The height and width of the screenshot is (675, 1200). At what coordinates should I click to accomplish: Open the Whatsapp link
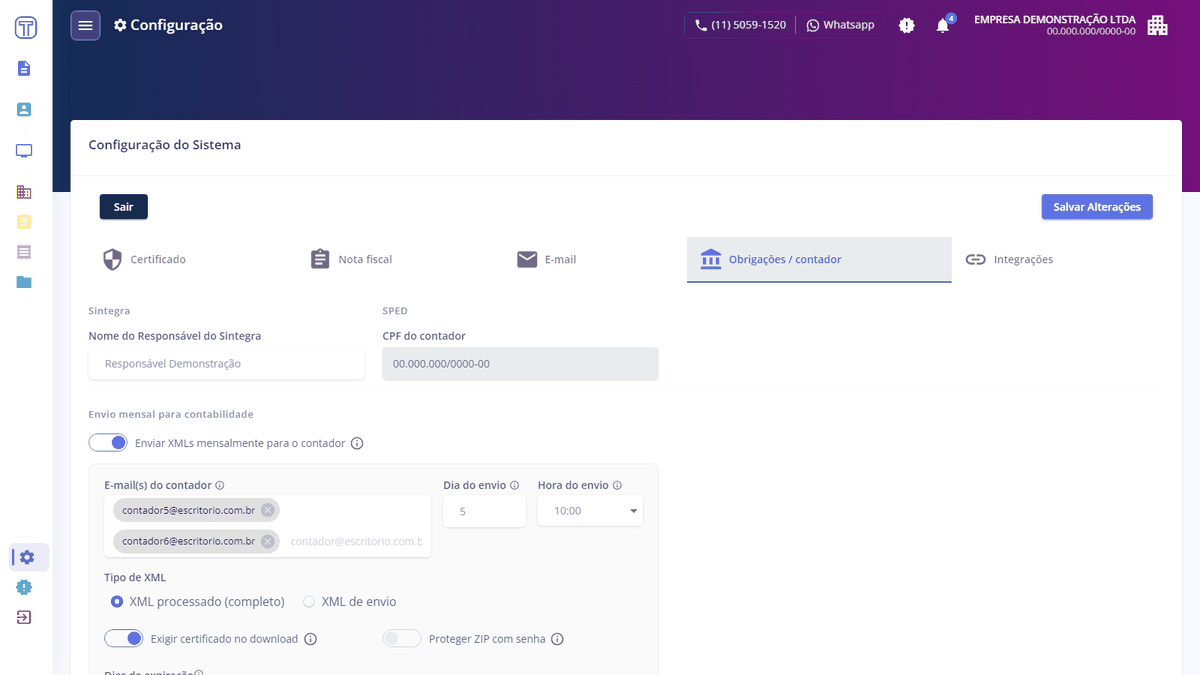tap(840, 25)
